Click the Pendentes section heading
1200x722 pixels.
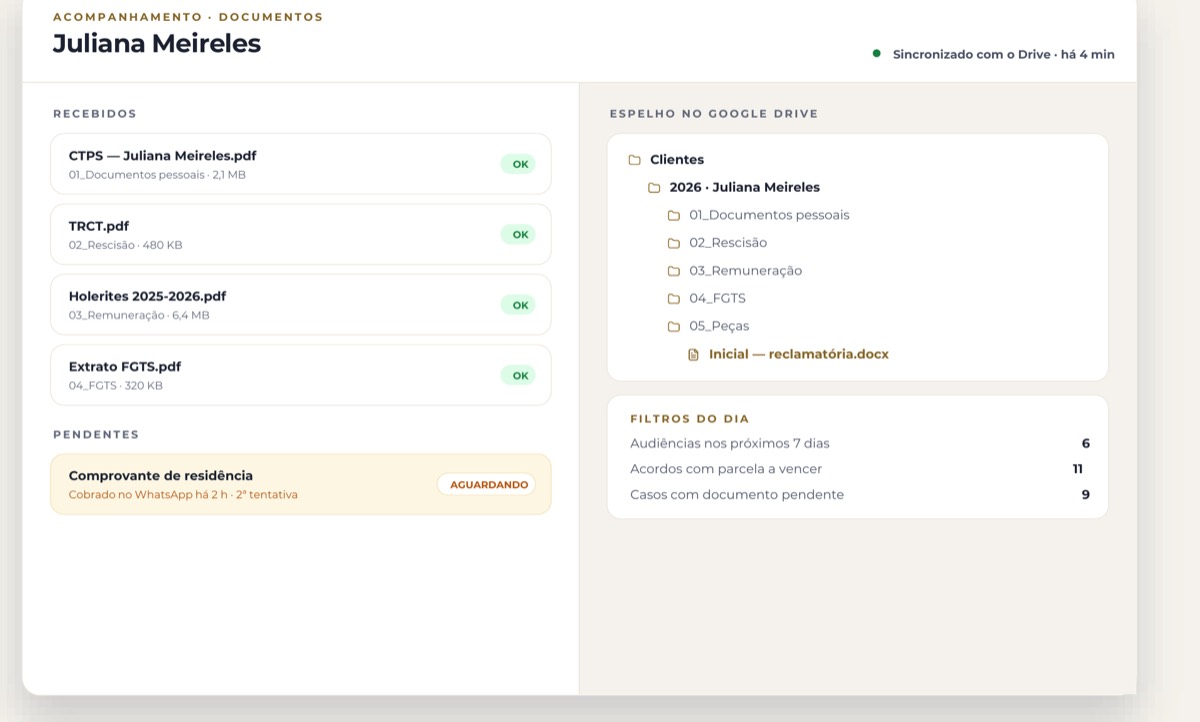click(x=96, y=435)
